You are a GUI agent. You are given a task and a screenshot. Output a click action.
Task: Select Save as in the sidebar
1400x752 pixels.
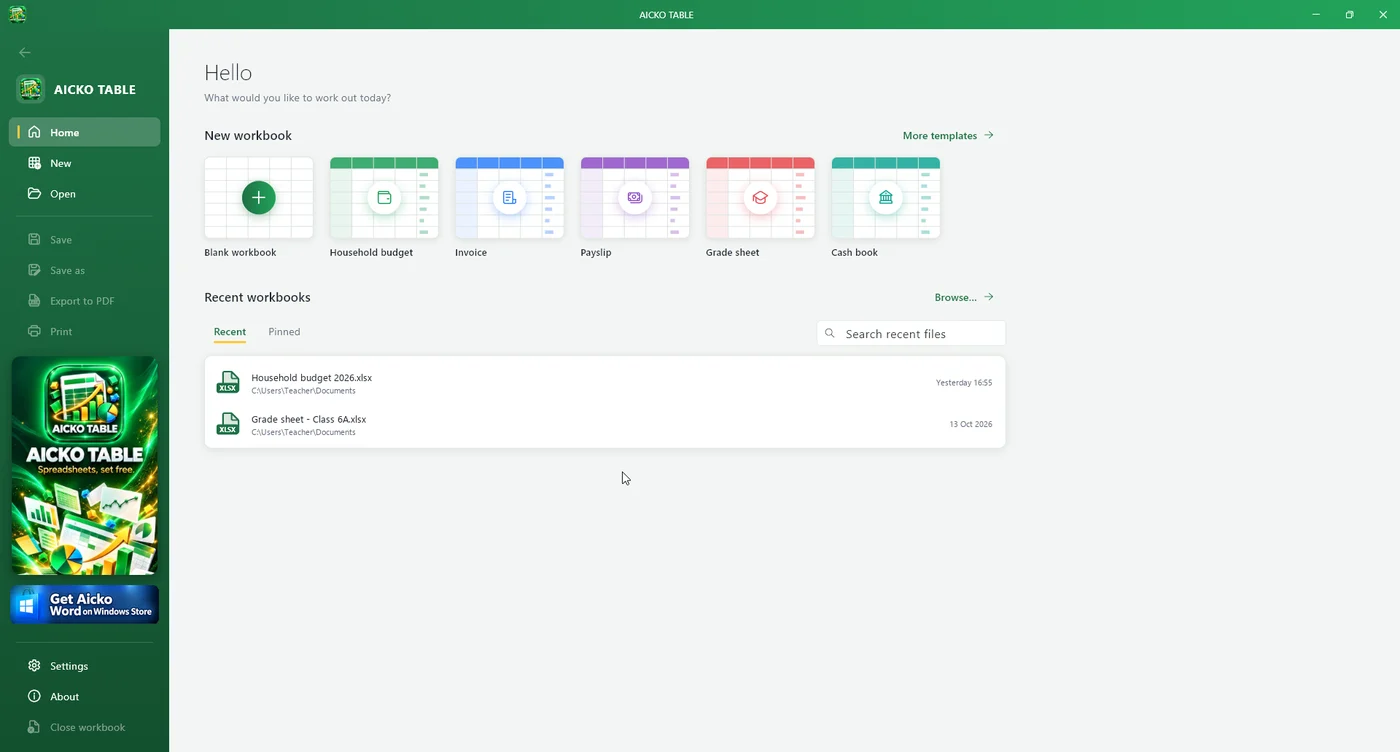pos(85,270)
